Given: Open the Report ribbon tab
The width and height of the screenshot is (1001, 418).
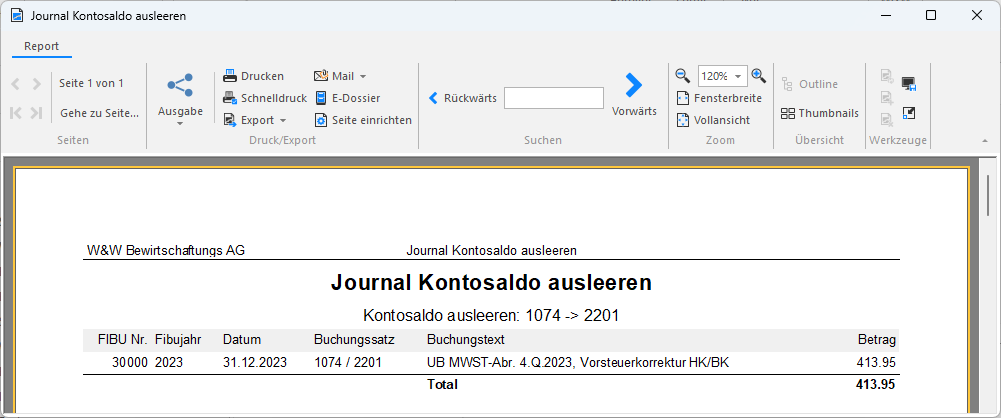Looking at the screenshot, I should [41, 46].
